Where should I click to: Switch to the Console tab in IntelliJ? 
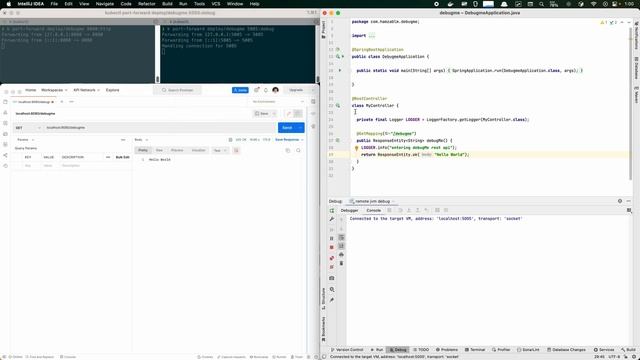click(x=373, y=211)
